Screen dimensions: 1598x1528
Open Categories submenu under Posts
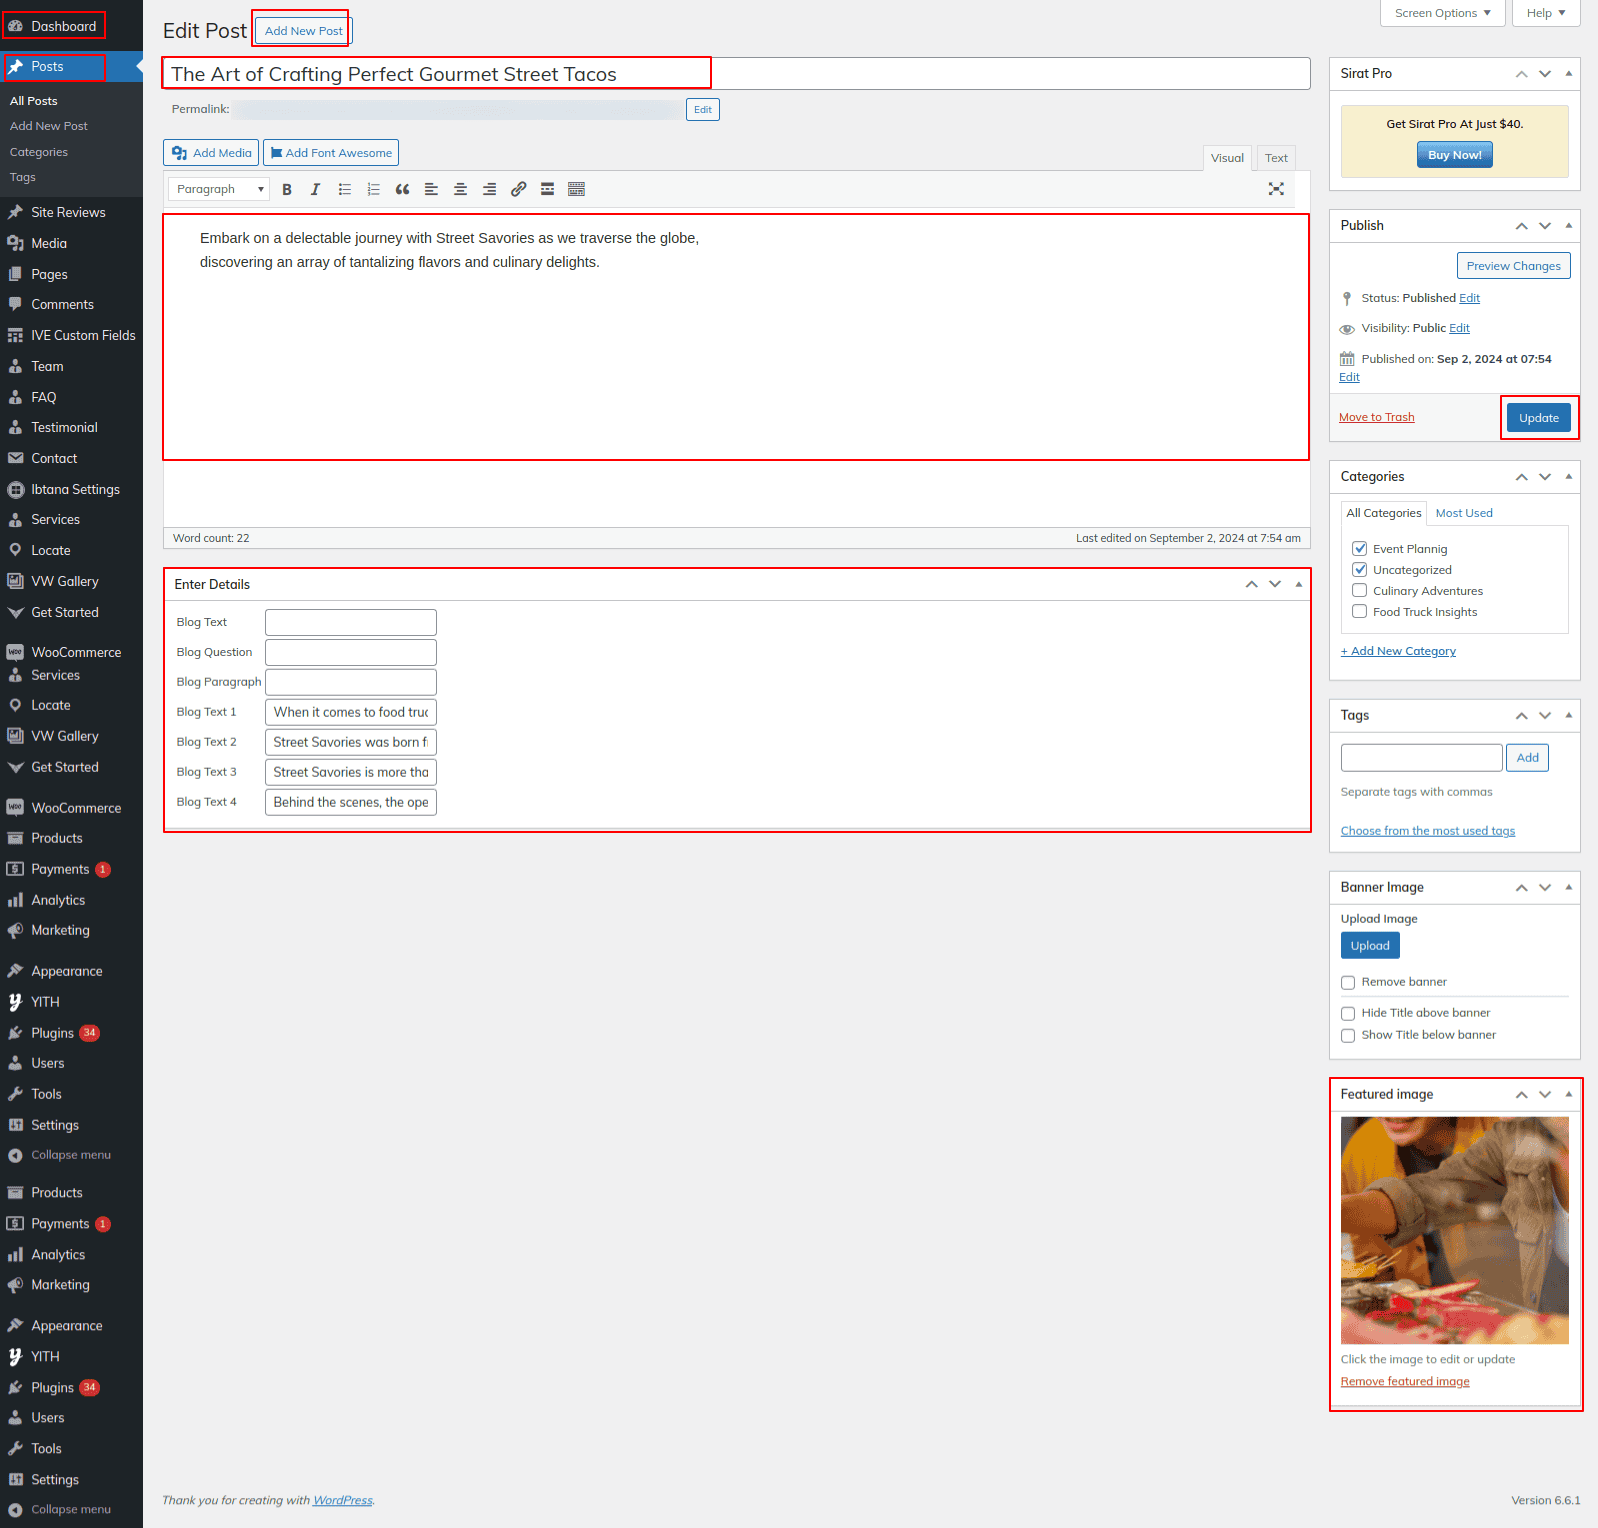point(39,152)
